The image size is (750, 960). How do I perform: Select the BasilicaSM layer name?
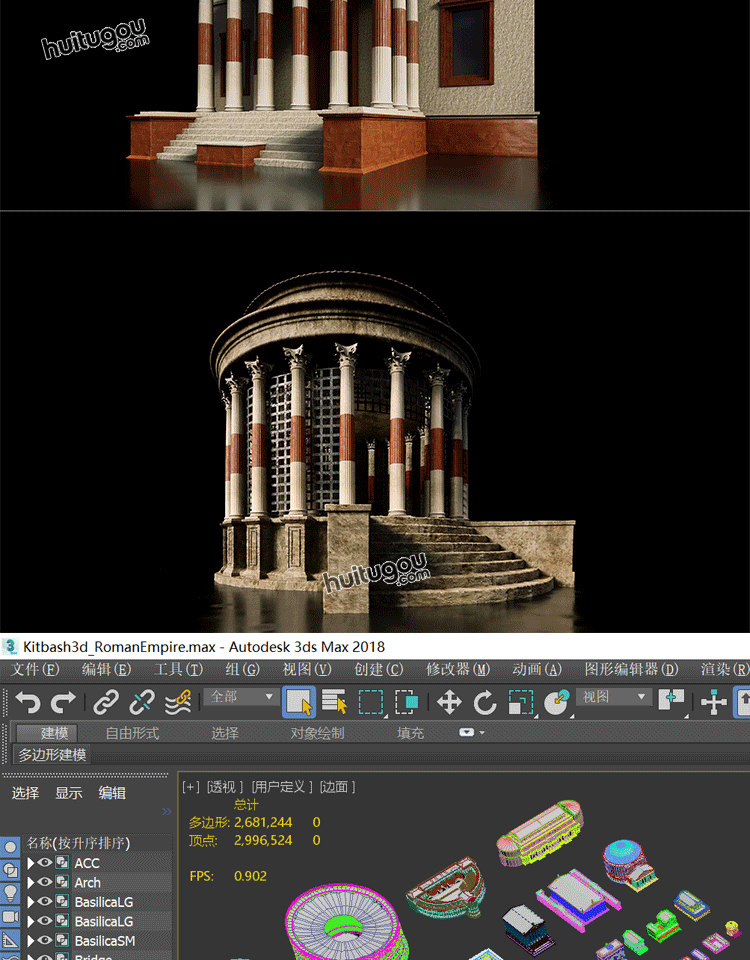coord(105,941)
